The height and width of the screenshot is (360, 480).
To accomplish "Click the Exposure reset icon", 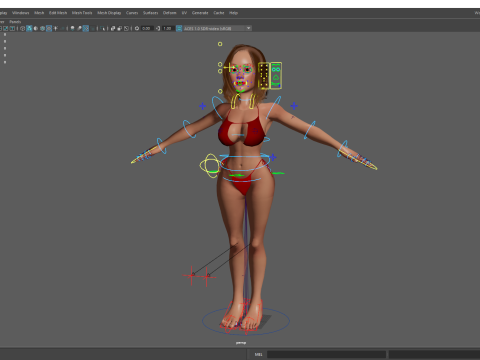I will [x=137, y=28].
